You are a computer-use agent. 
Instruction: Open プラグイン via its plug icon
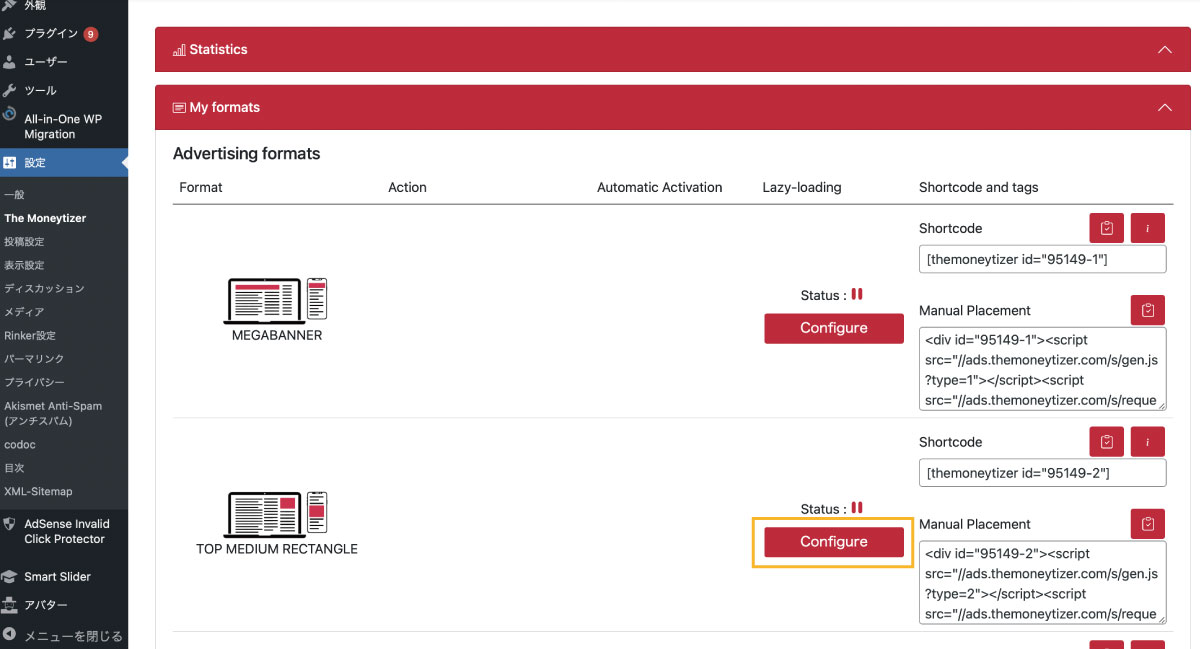(10, 34)
